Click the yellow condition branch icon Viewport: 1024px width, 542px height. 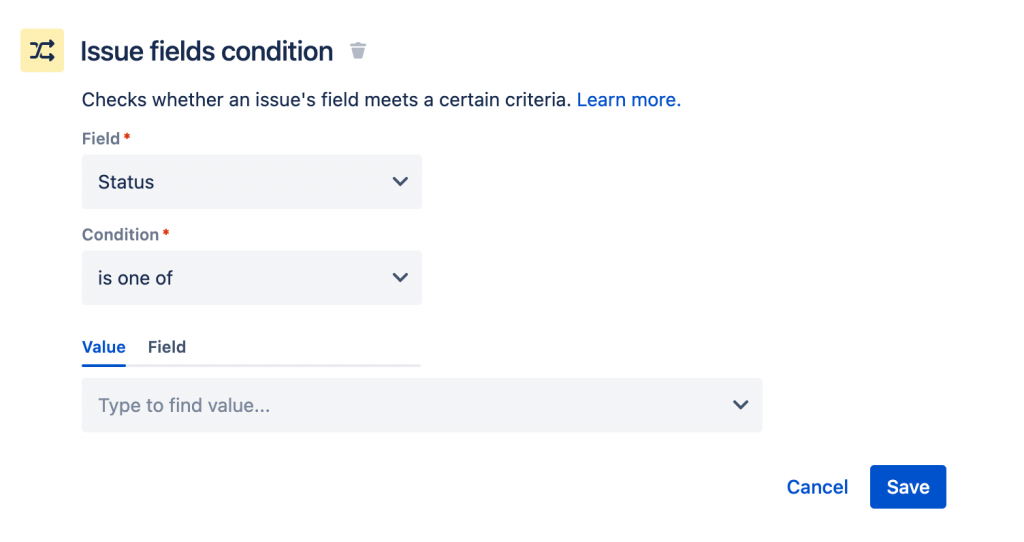[x=42, y=51]
